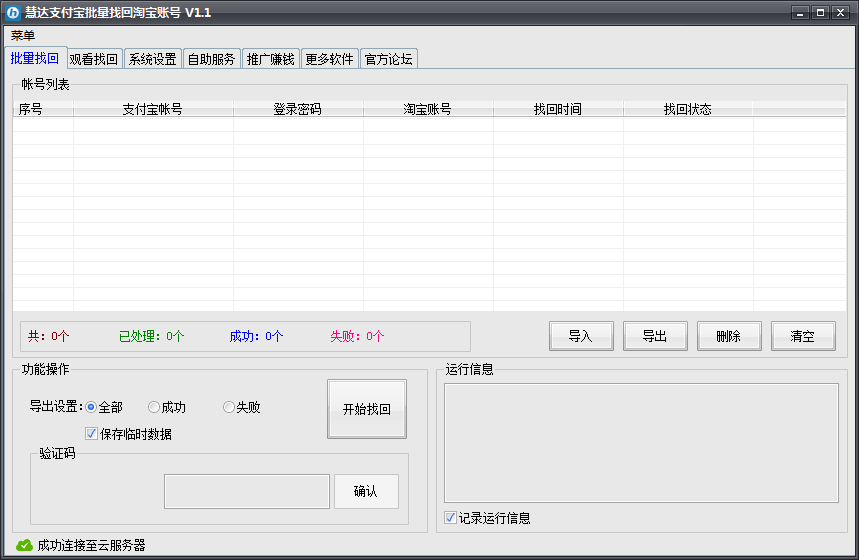
Task: Click the app logo icon in title bar
Action: pos(14,13)
